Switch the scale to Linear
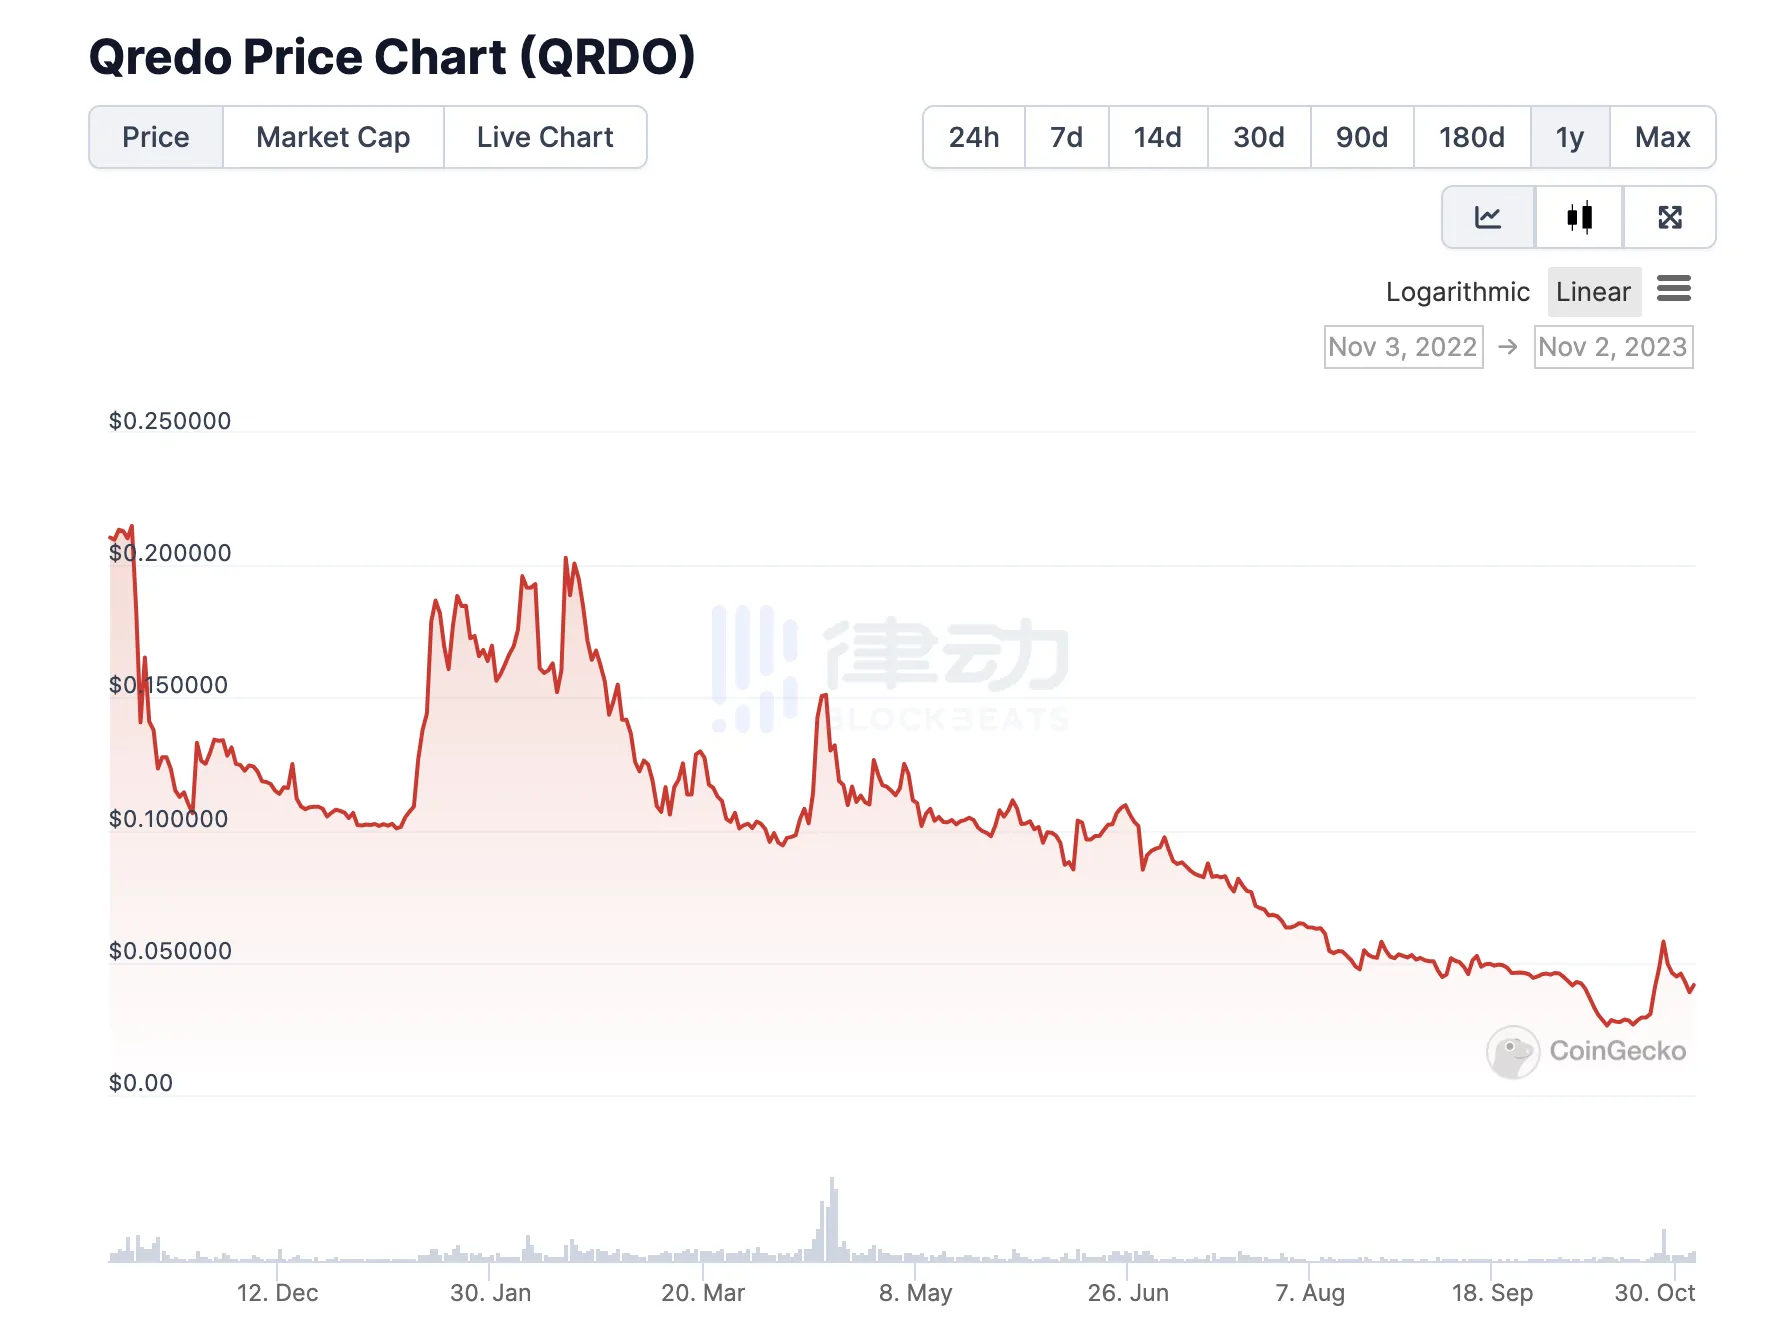Viewport: 1780px width, 1338px height. tap(1593, 292)
